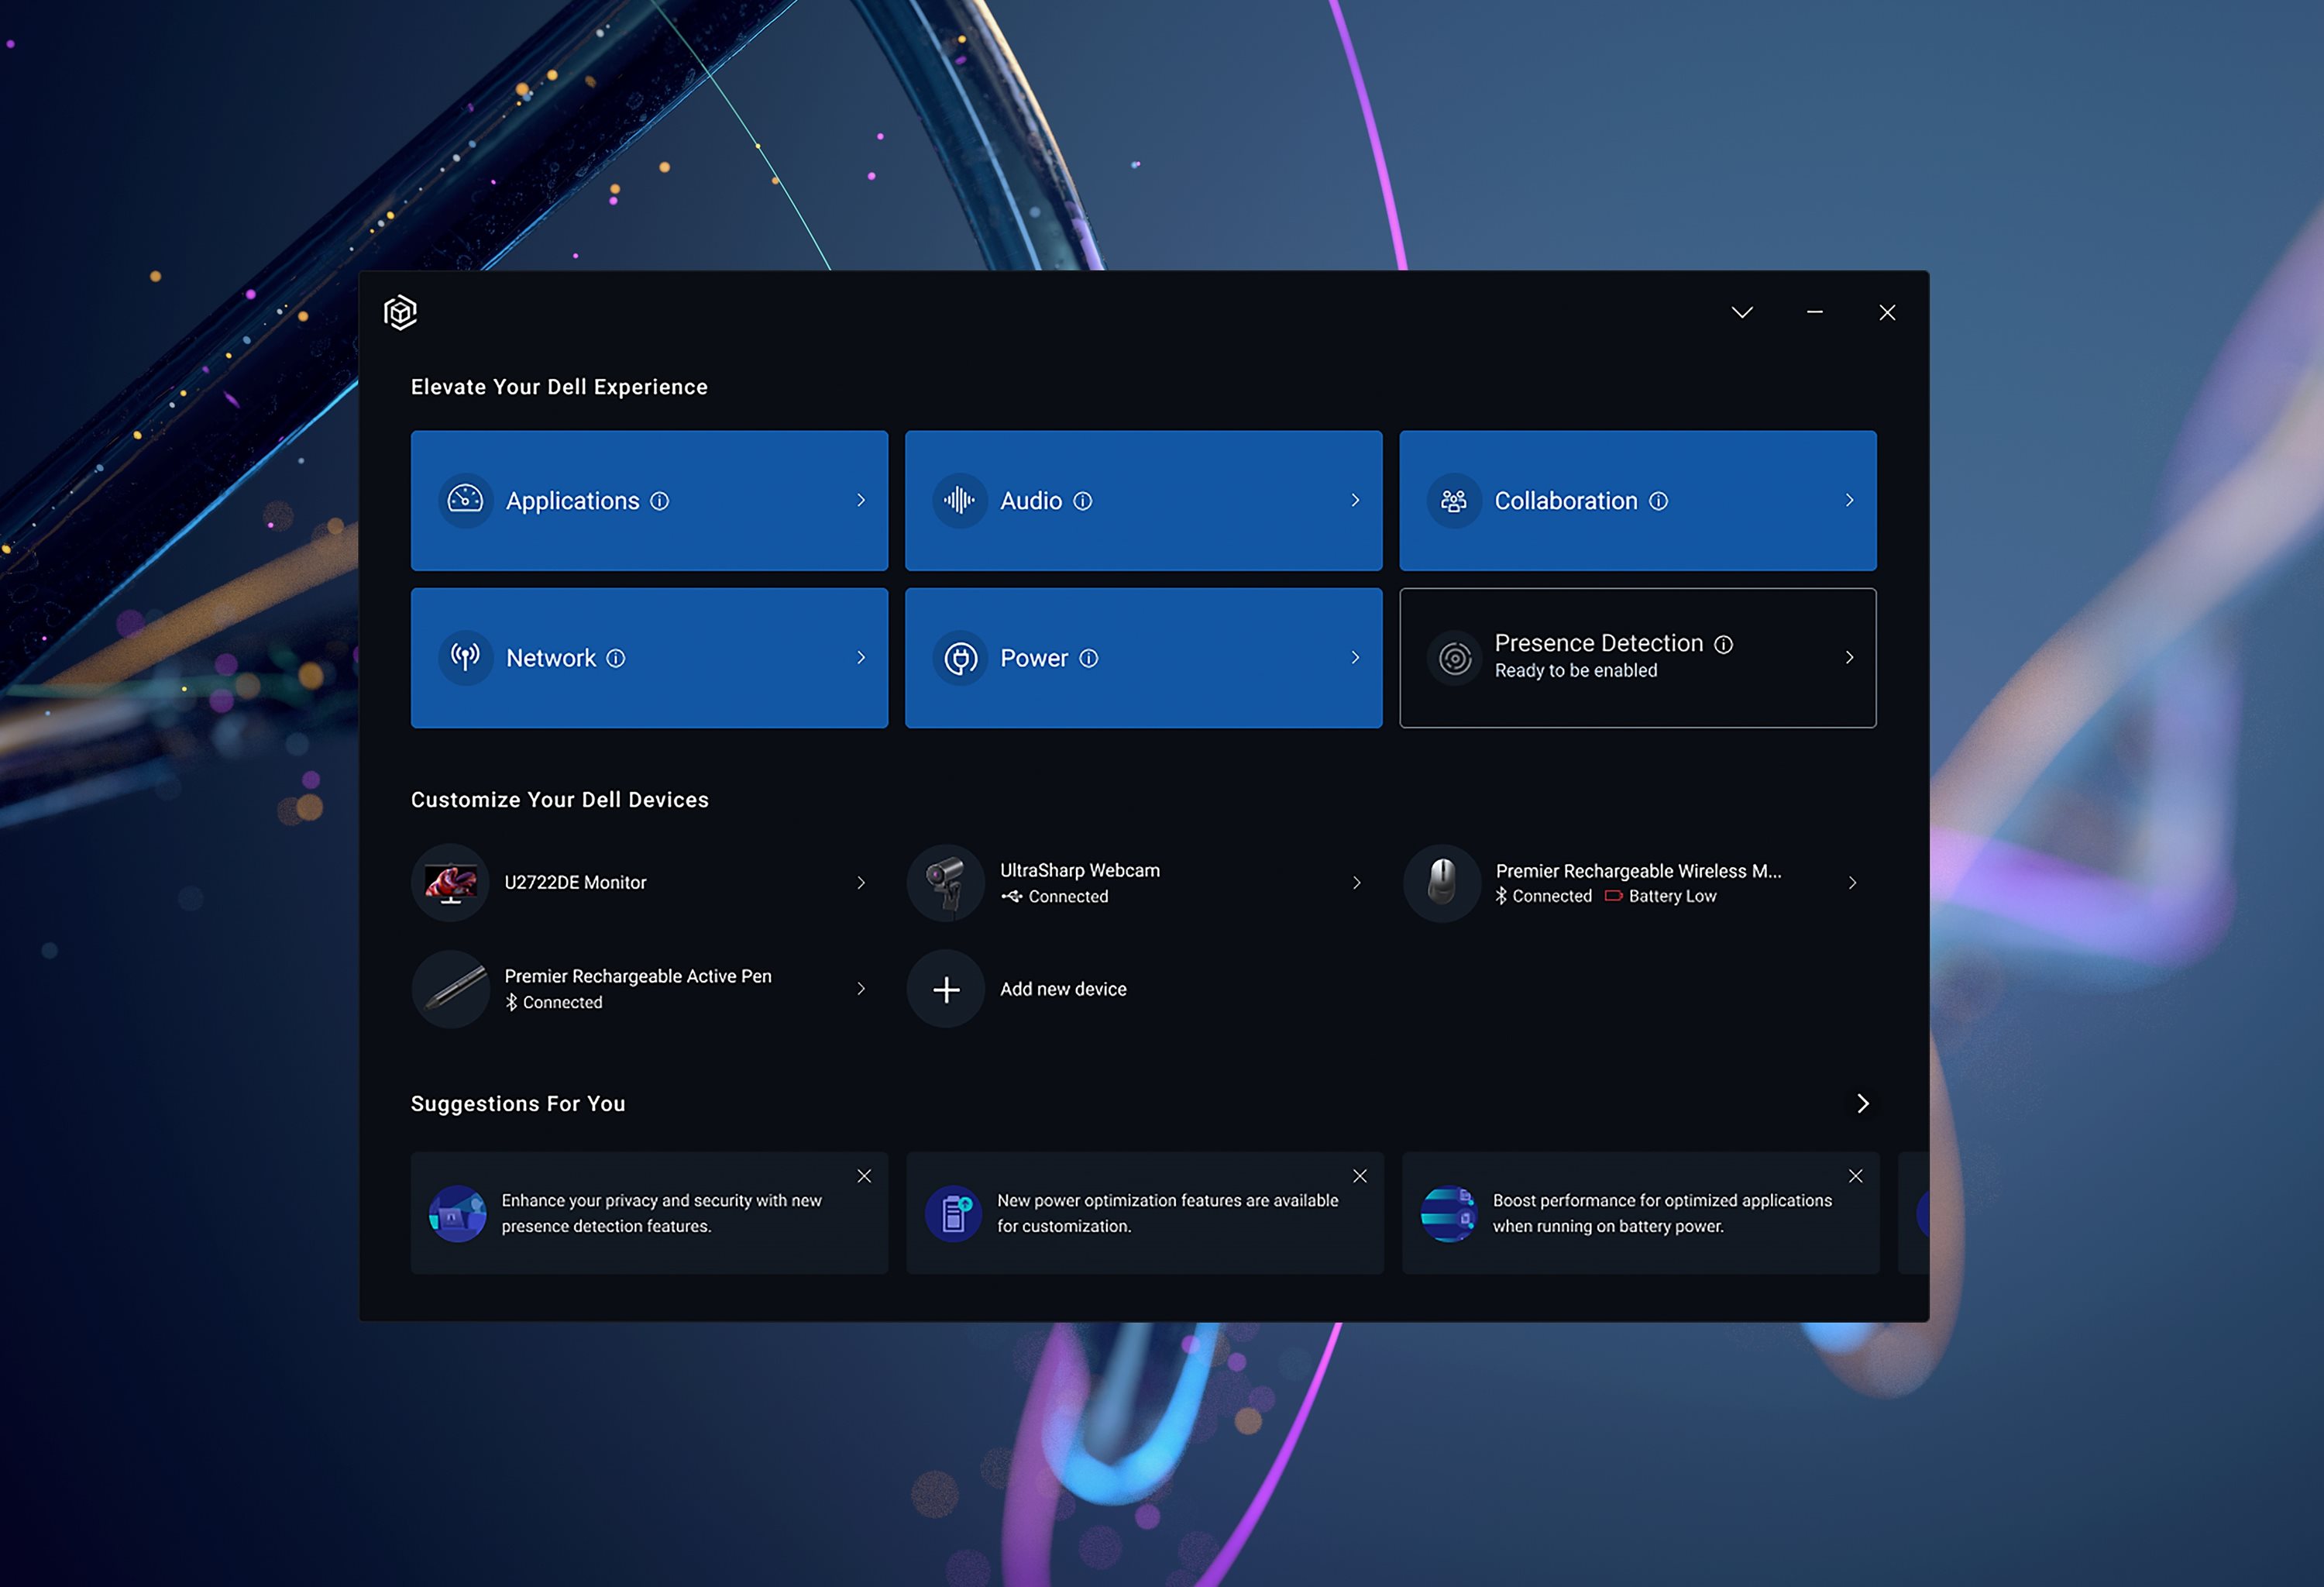Open the Audio settings panel
Viewport: 2324px width, 1587px height.
pyautogui.click(x=1144, y=500)
